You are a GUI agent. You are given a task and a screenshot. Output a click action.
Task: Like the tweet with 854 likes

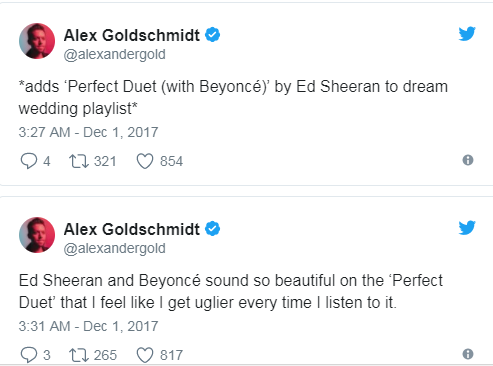[x=145, y=161]
